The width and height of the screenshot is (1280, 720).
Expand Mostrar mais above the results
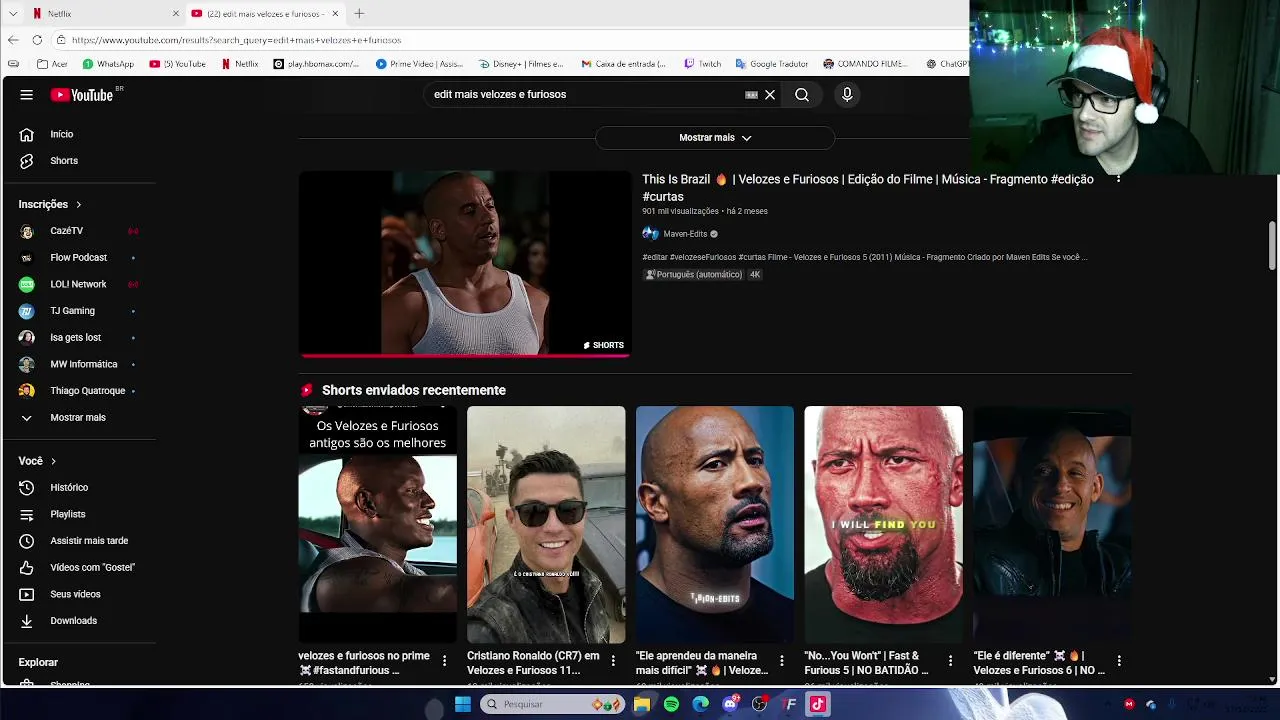pos(715,138)
